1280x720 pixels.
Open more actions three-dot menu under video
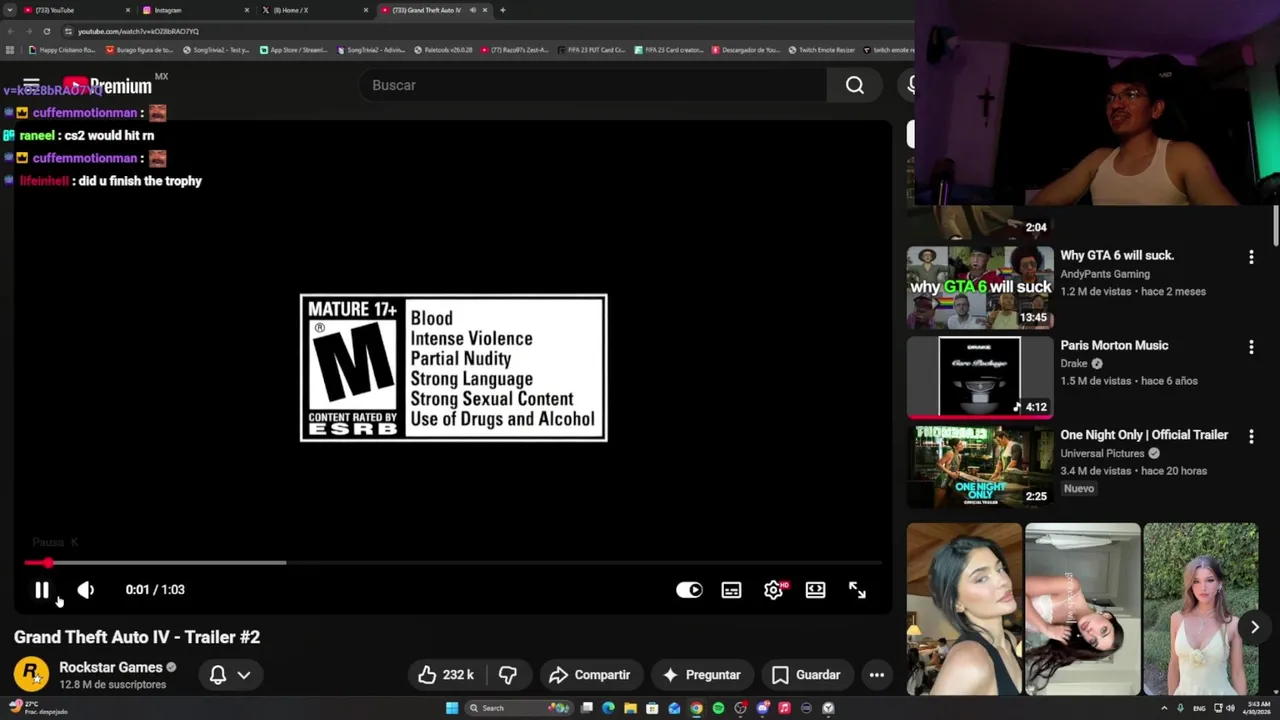tap(877, 675)
